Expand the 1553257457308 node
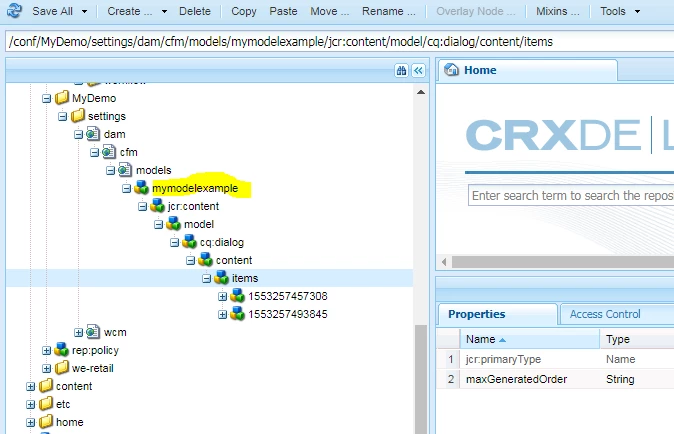 (222, 296)
